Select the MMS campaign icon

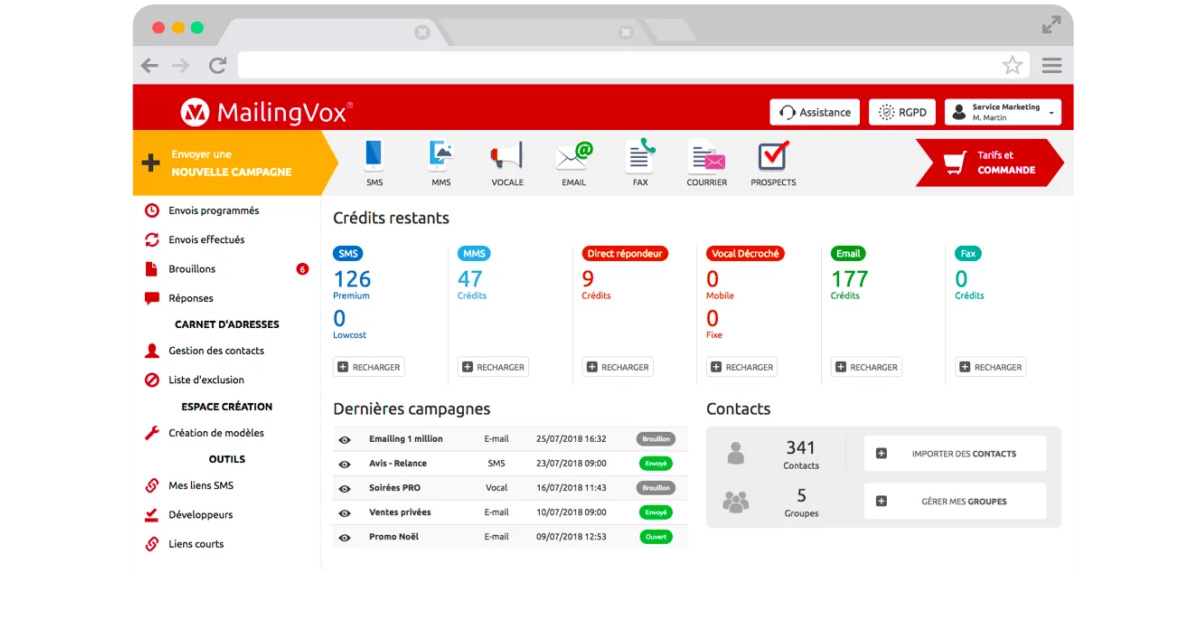[440, 156]
